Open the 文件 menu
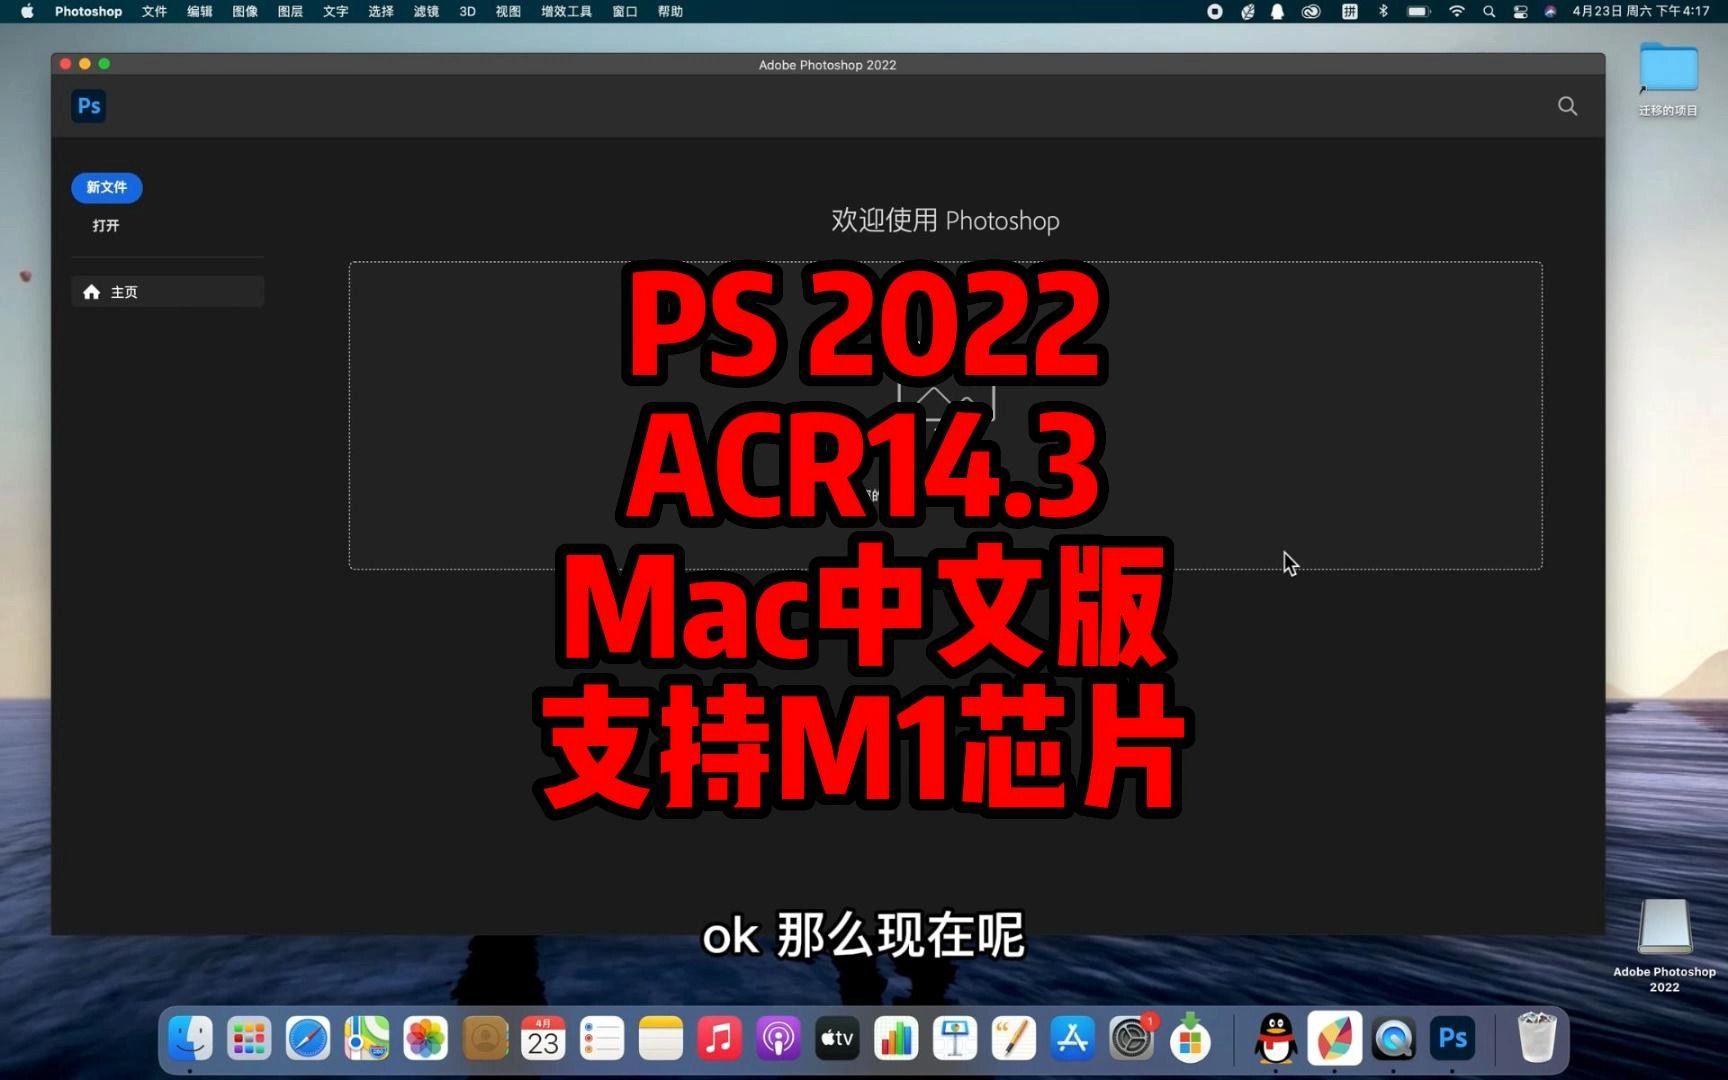Viewport: 1728px width, 1080px height. click(x=153, y=11)
